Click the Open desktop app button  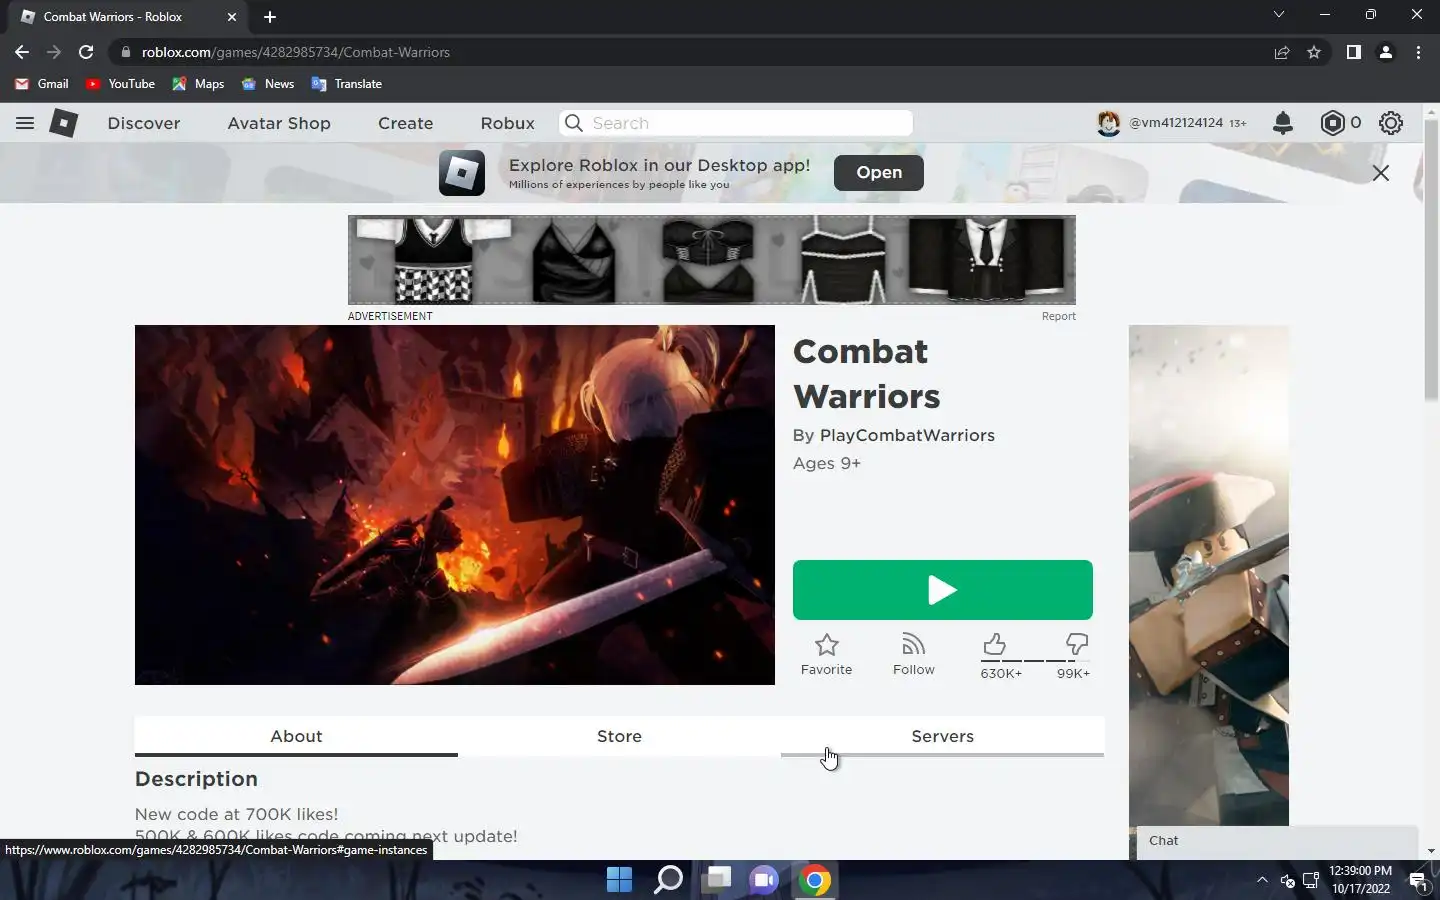coord(879,172)
